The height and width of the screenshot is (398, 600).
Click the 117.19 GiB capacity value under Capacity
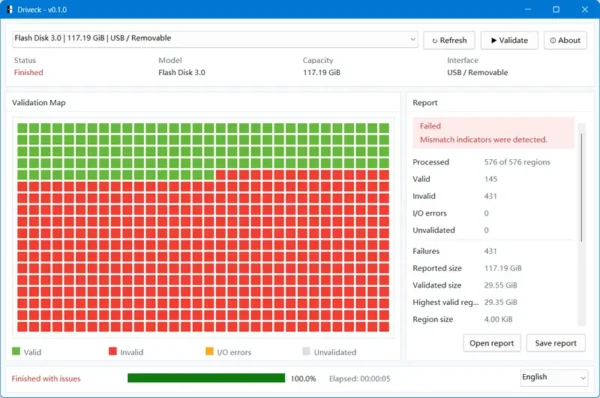[x=321, y=72]
